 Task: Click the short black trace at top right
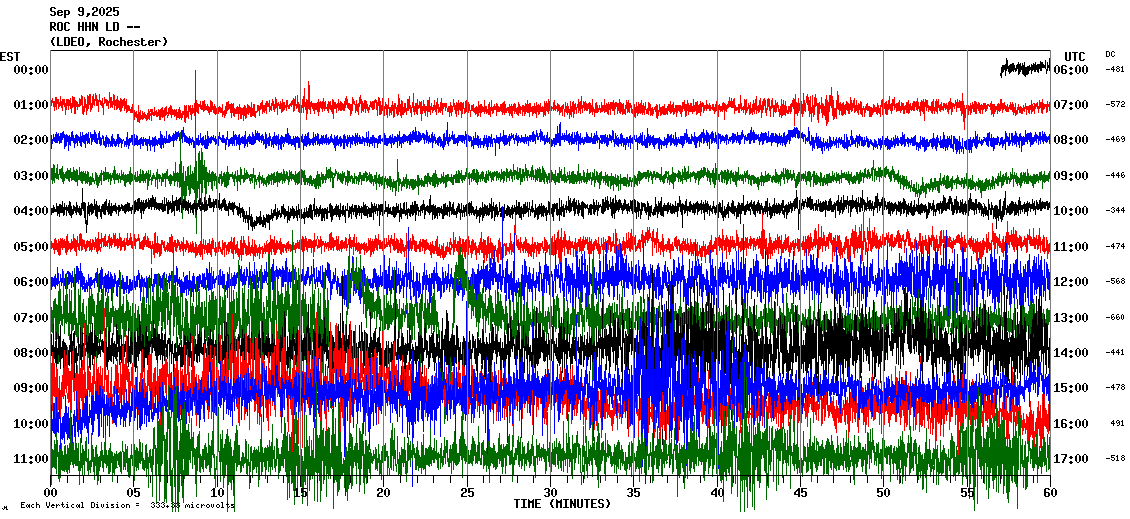pos(1024,68)
